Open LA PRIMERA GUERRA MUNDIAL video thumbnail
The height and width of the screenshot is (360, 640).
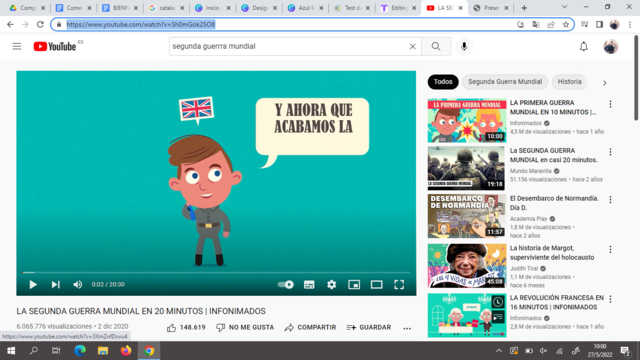click(x=467, y=120)
